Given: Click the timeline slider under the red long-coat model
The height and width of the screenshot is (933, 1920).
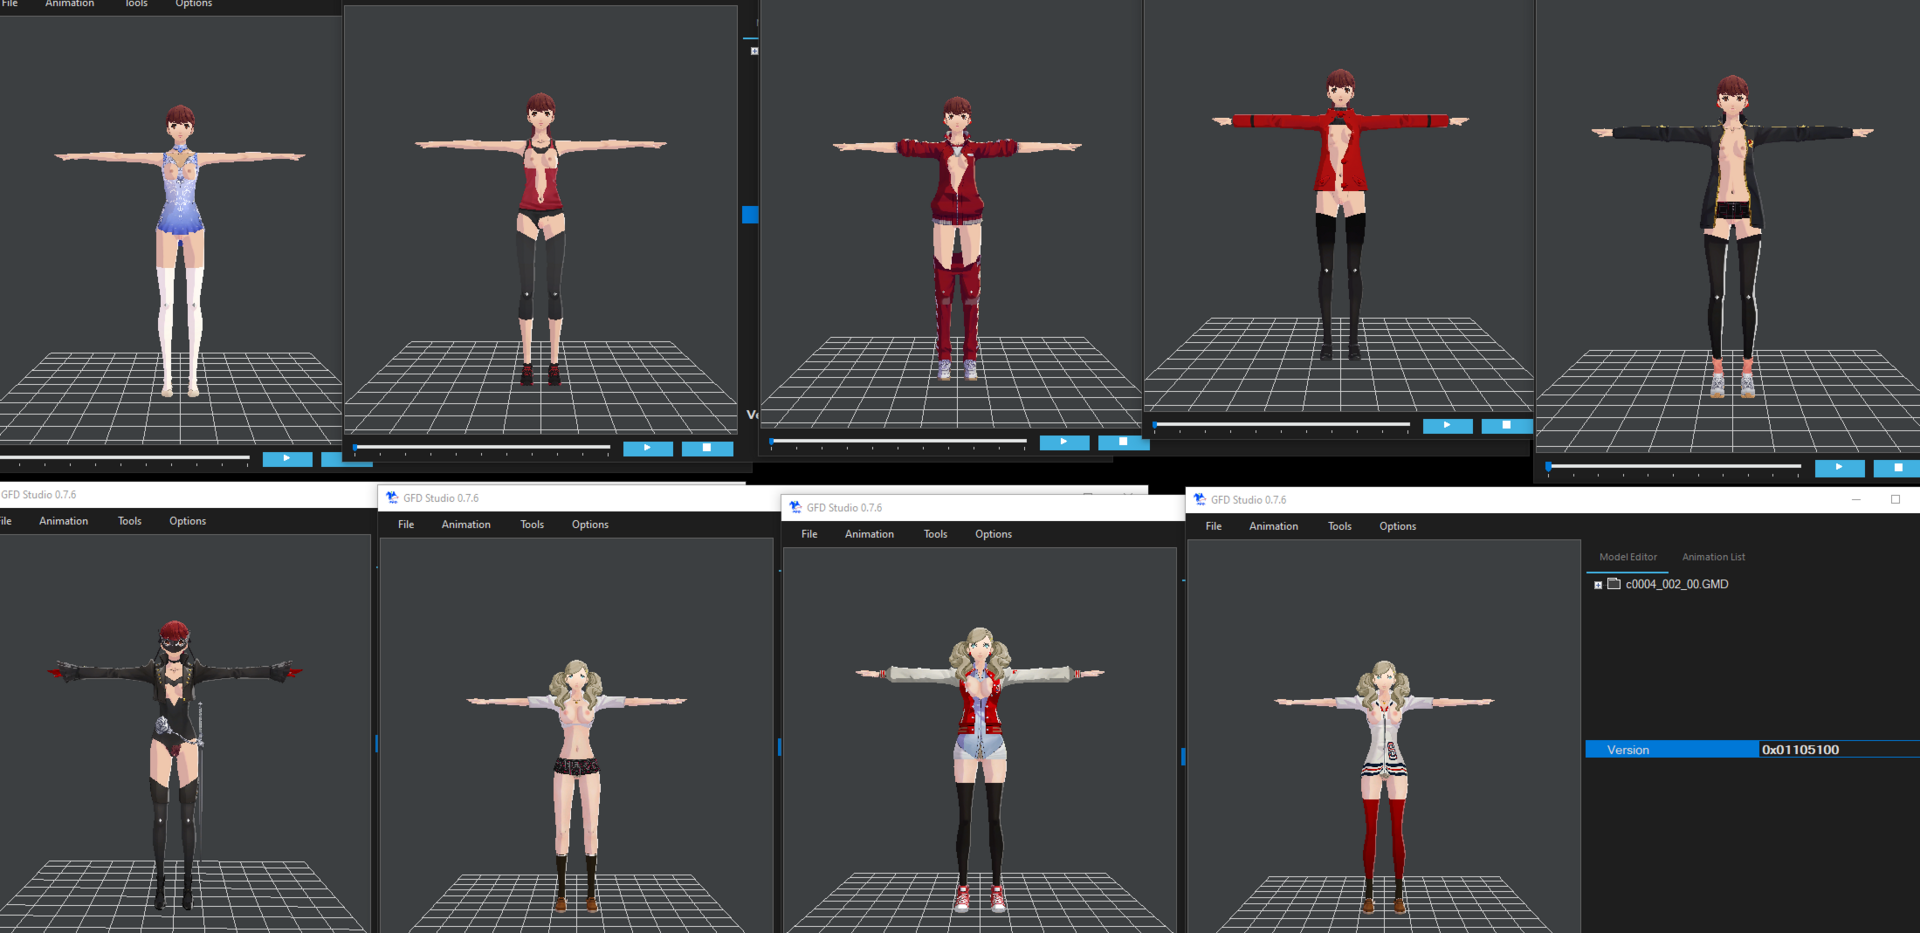Looking at the screenshot, I should [1282, 425].
